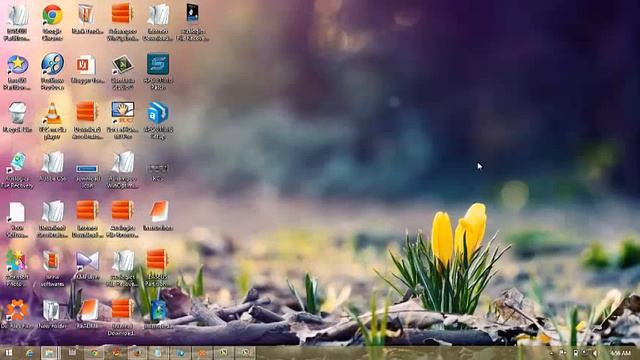Select the new softwares folder icon
Image resolution: width=640 pixels, height=360 pixels.
[52, 267]
